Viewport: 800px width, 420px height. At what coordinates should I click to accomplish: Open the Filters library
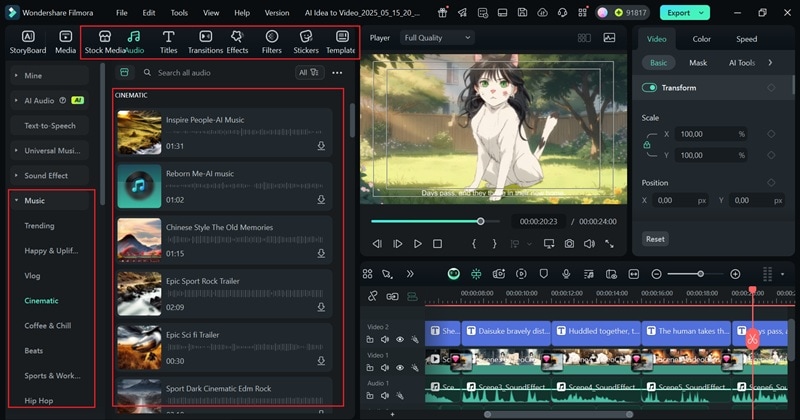271,42
